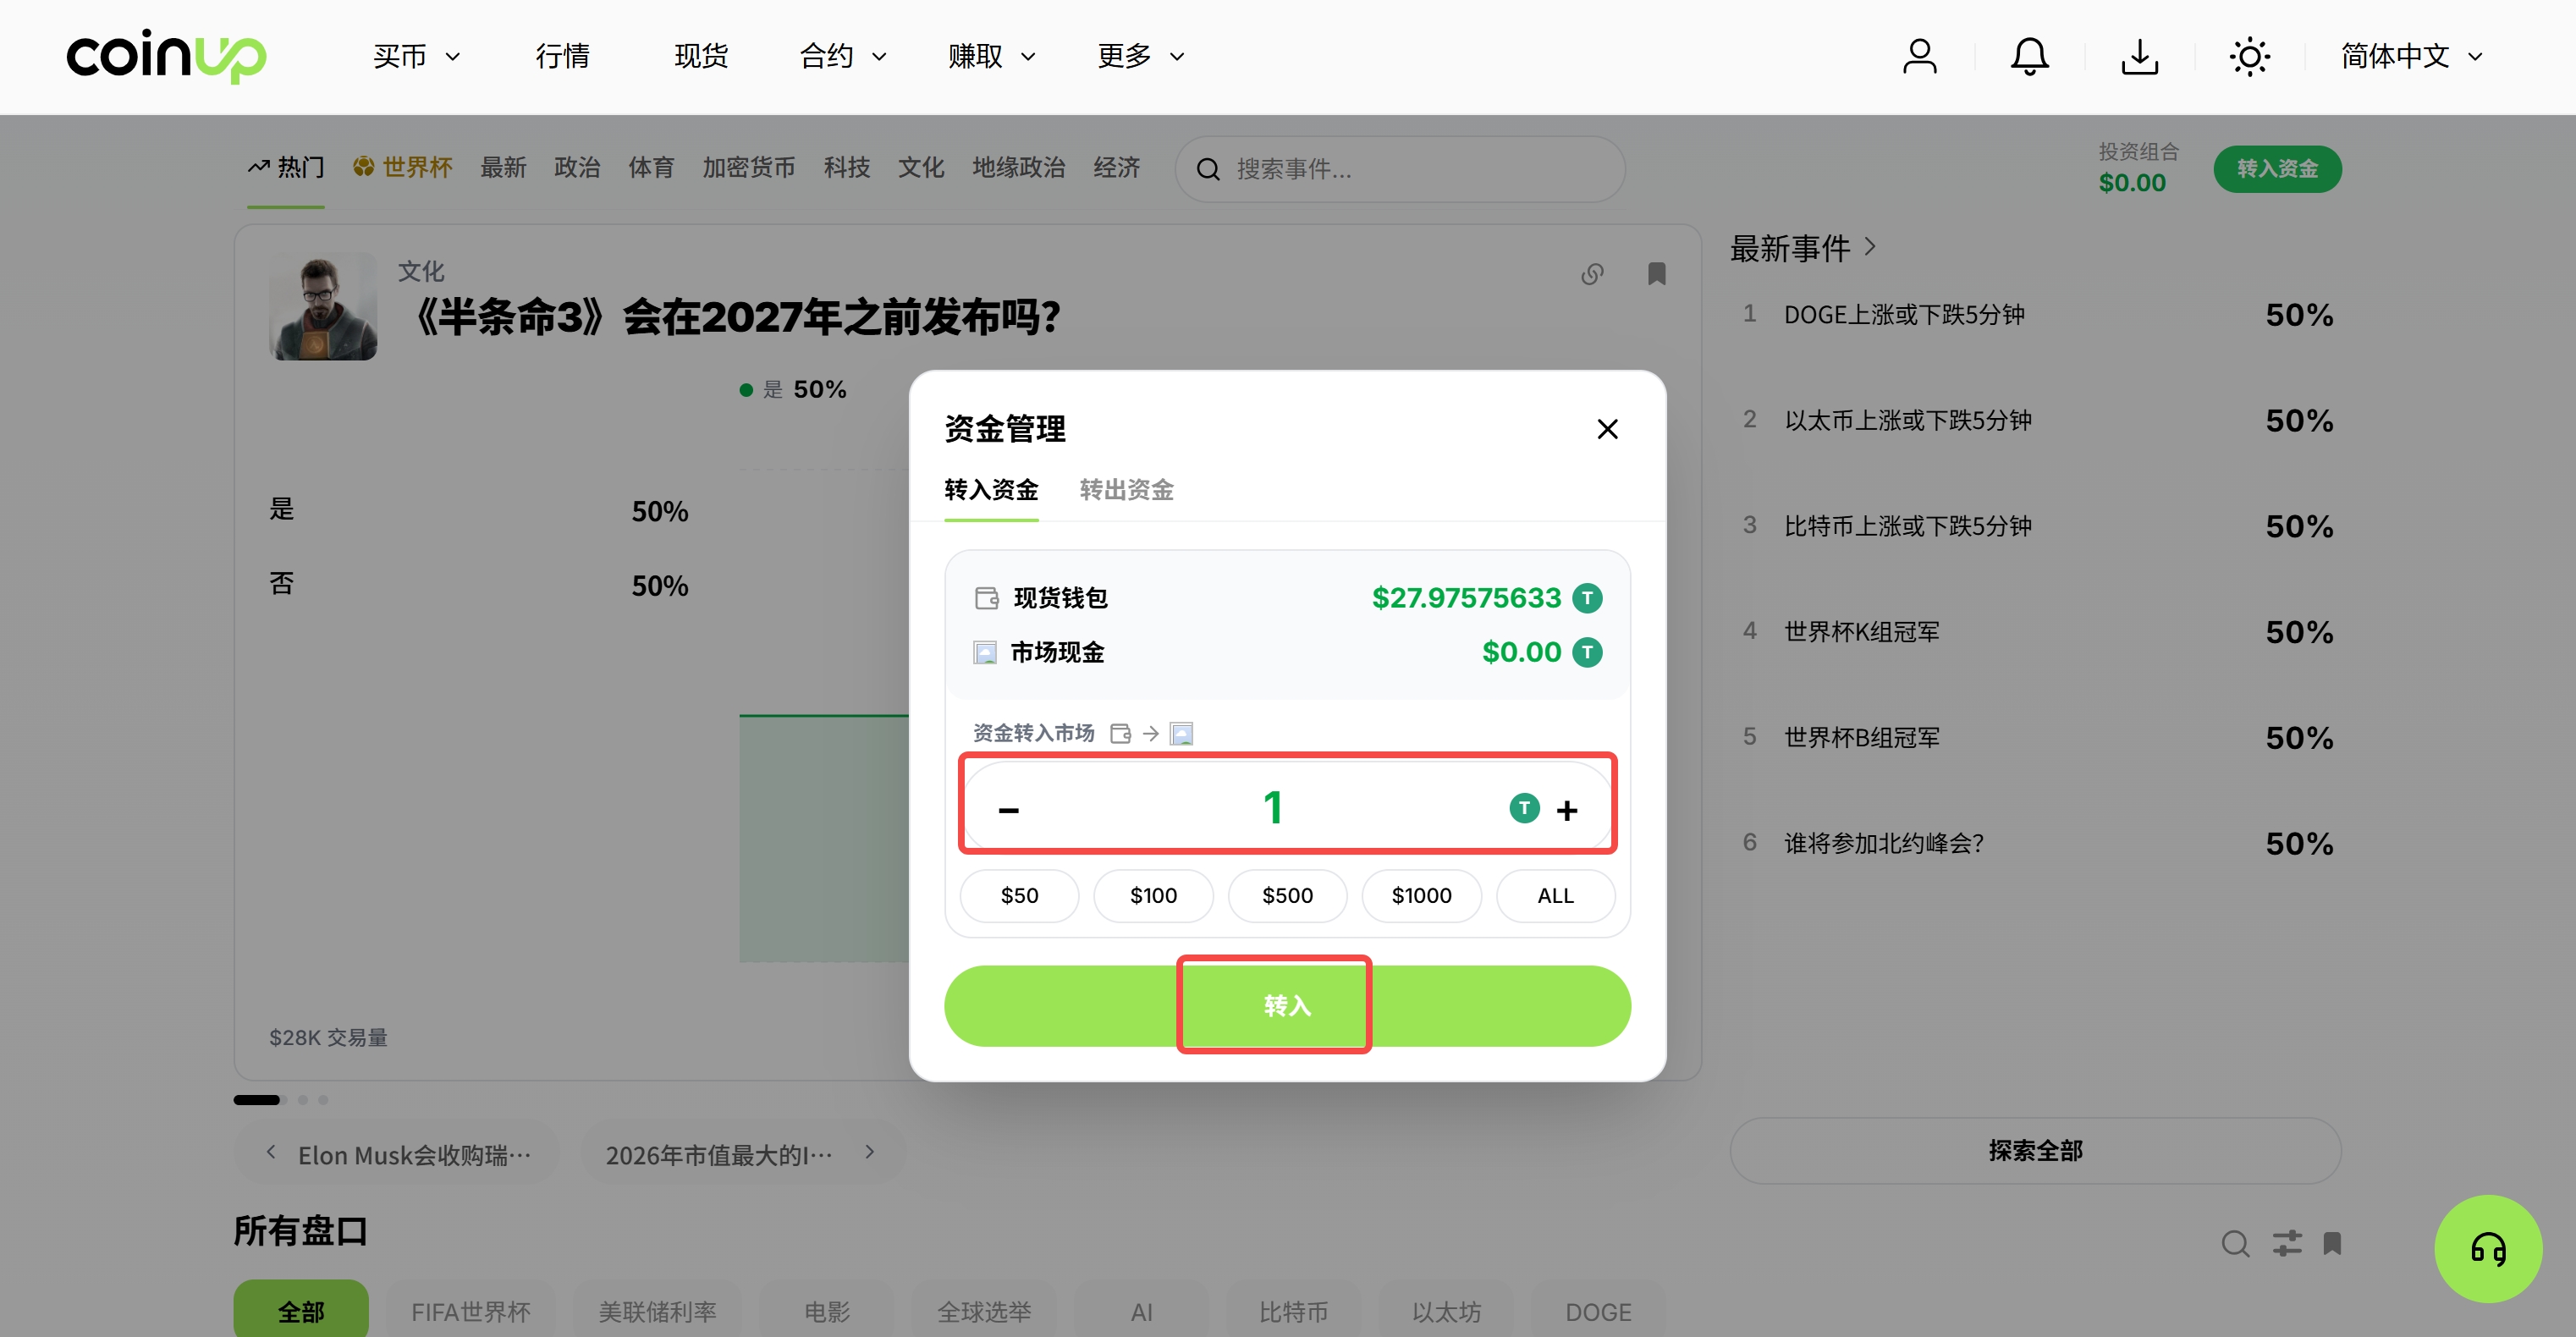The image size is (2576, 1337).
Task: Choose the ALL quick amount
Action: point(1555,895)
